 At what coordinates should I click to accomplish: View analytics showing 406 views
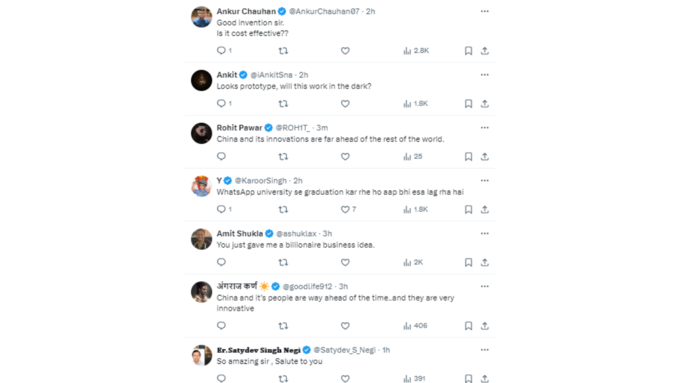pyautogui.click(x=415, y=326)
